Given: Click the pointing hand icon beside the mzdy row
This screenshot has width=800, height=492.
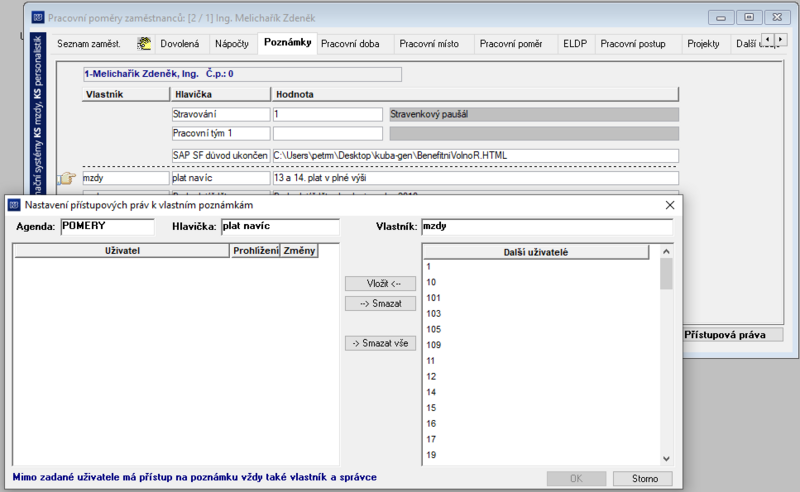Looking at the screenshot, I should pyautogui.click(x=67, y=178).
